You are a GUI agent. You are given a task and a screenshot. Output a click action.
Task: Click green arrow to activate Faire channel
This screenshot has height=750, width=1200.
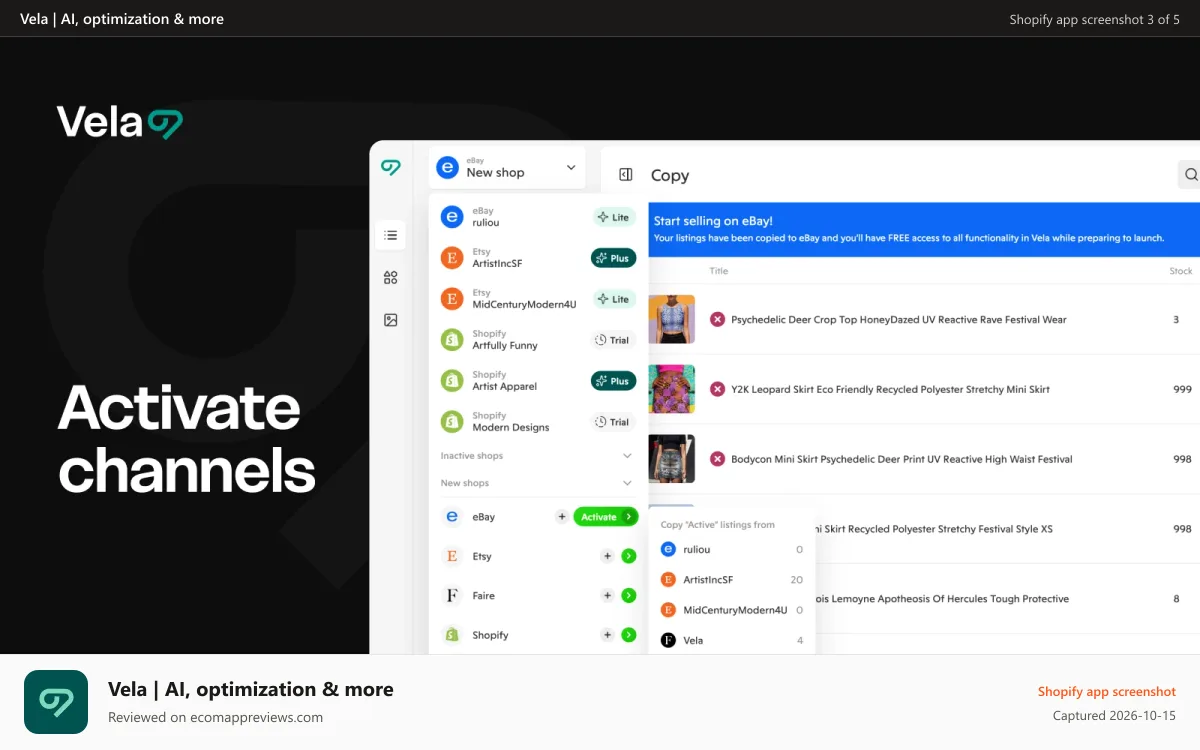click(x=629, y=596)
